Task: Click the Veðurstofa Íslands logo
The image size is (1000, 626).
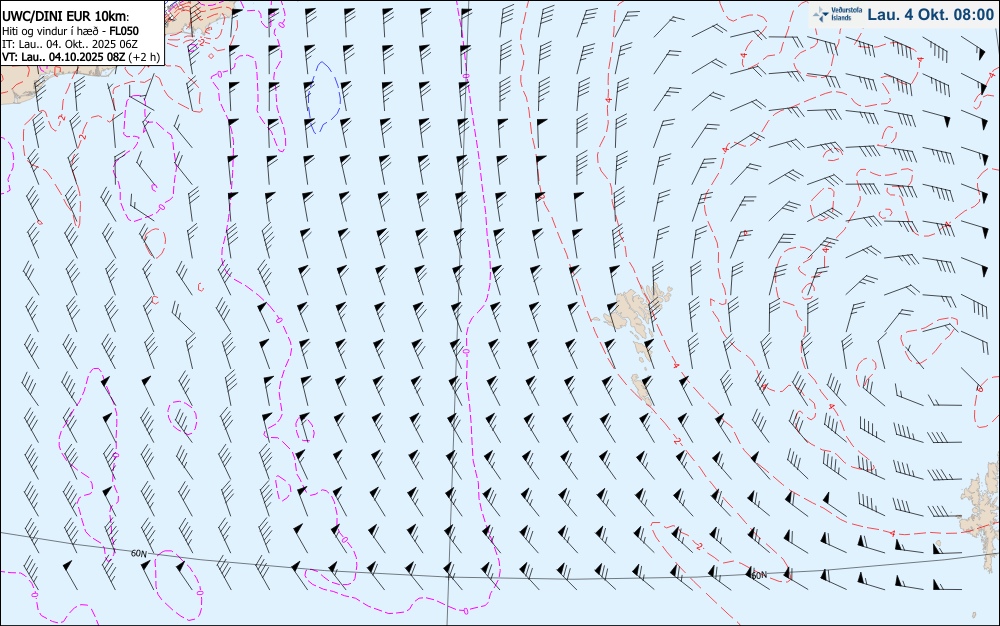Action: point(837,14)
